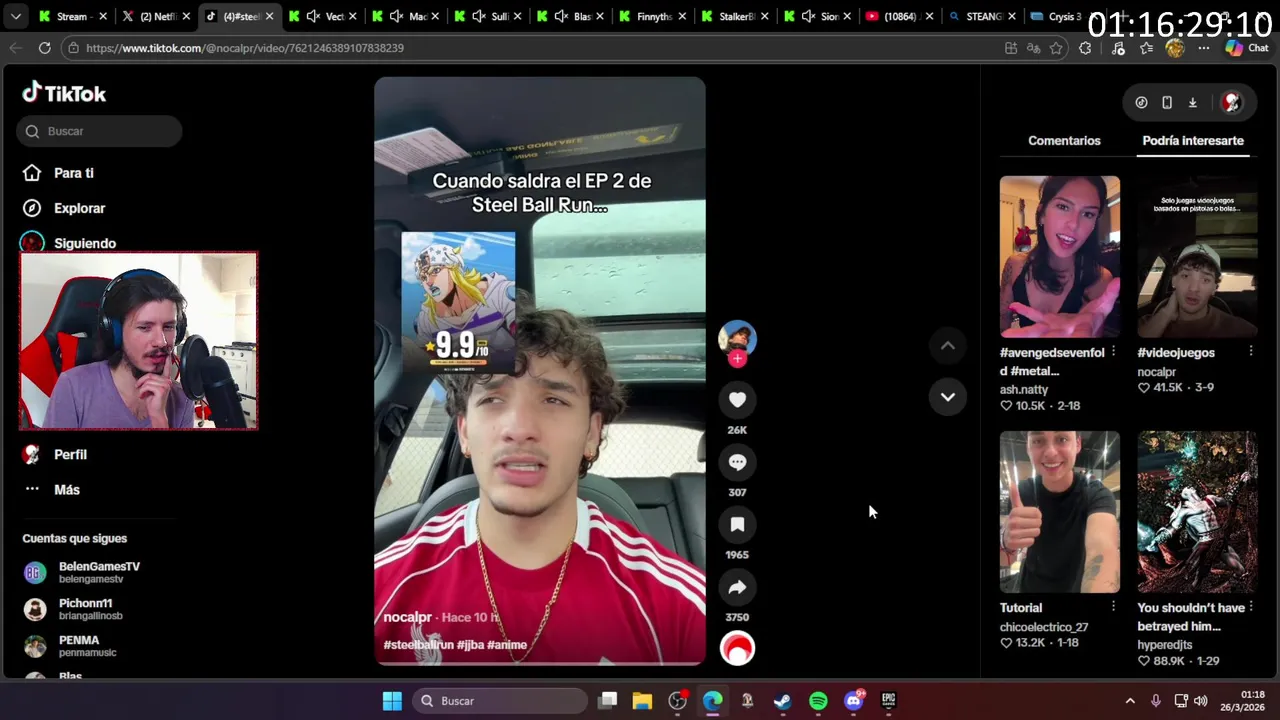Open the #anime hashtag
Image resolution: width=1280 pixels, height=720 pixels.
[508, 645]
